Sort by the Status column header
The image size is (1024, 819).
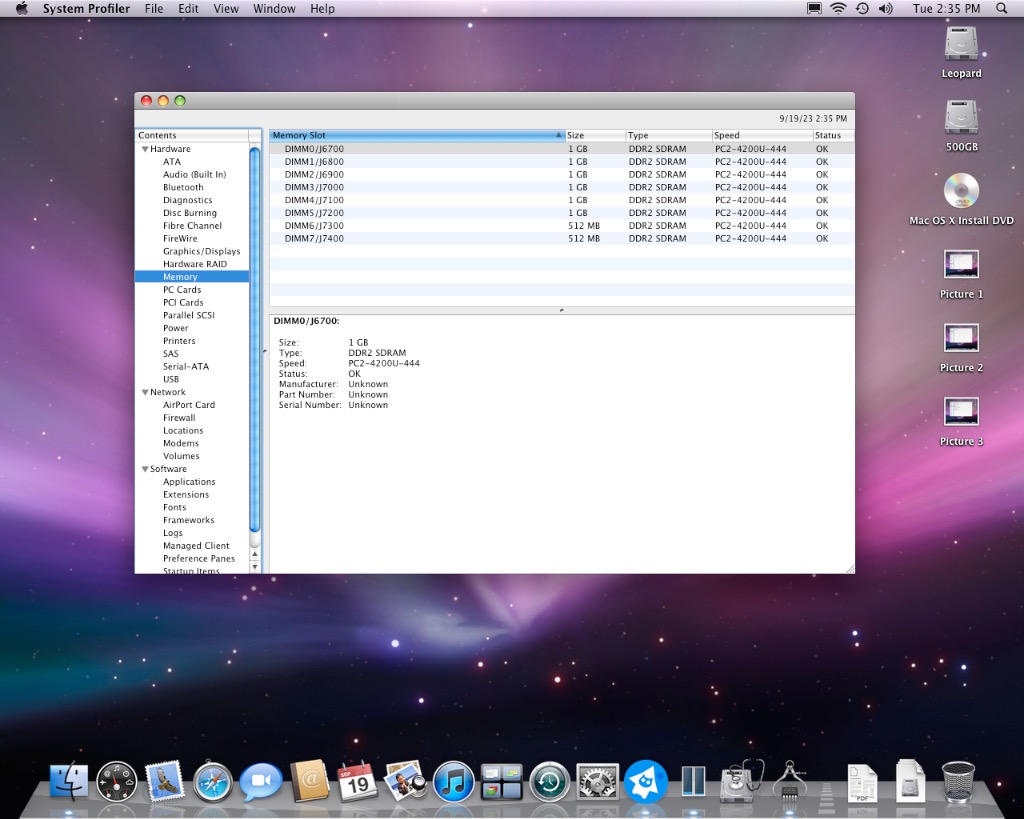tap(833, 135)
